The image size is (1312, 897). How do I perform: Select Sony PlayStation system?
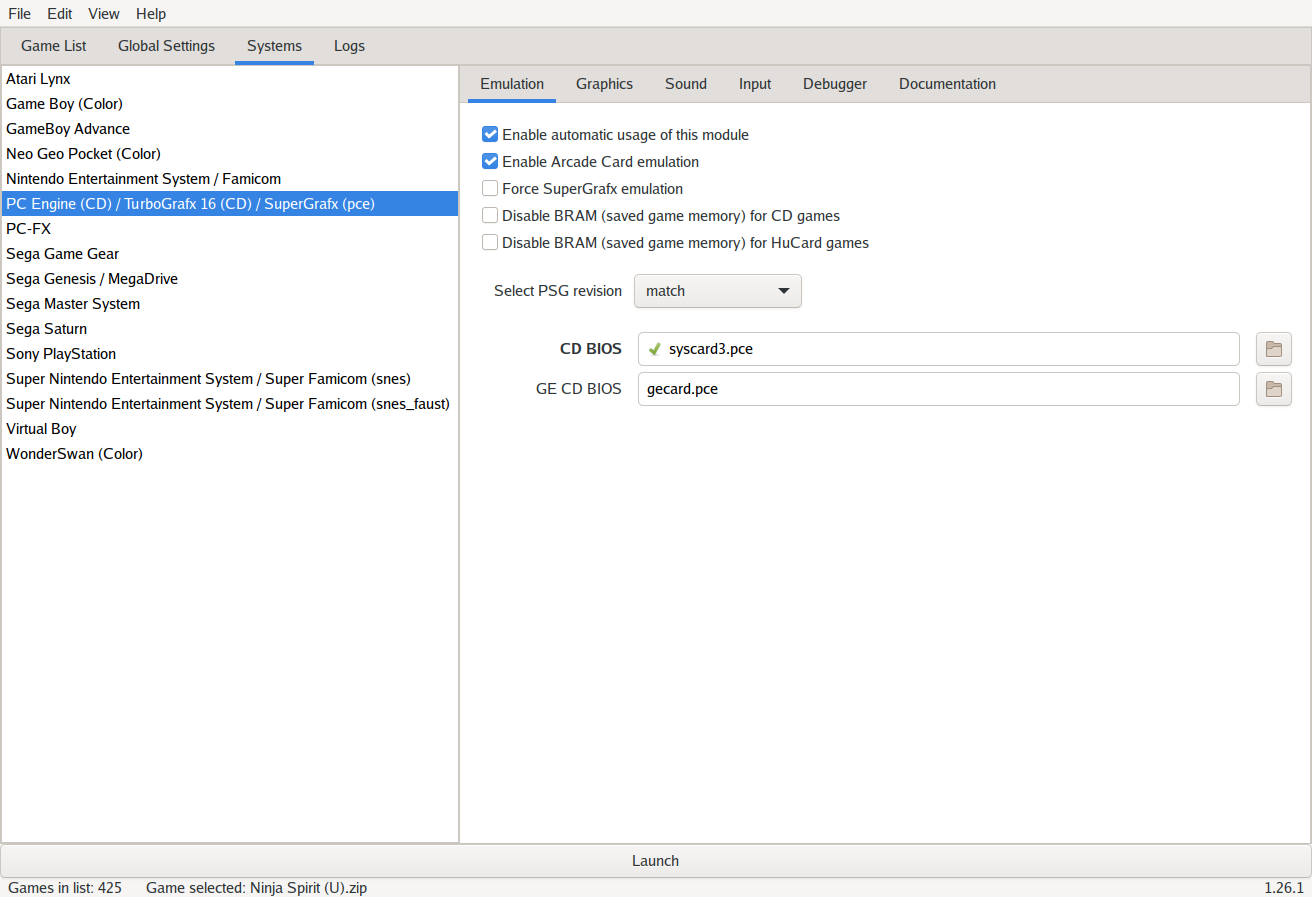[230, 354]
